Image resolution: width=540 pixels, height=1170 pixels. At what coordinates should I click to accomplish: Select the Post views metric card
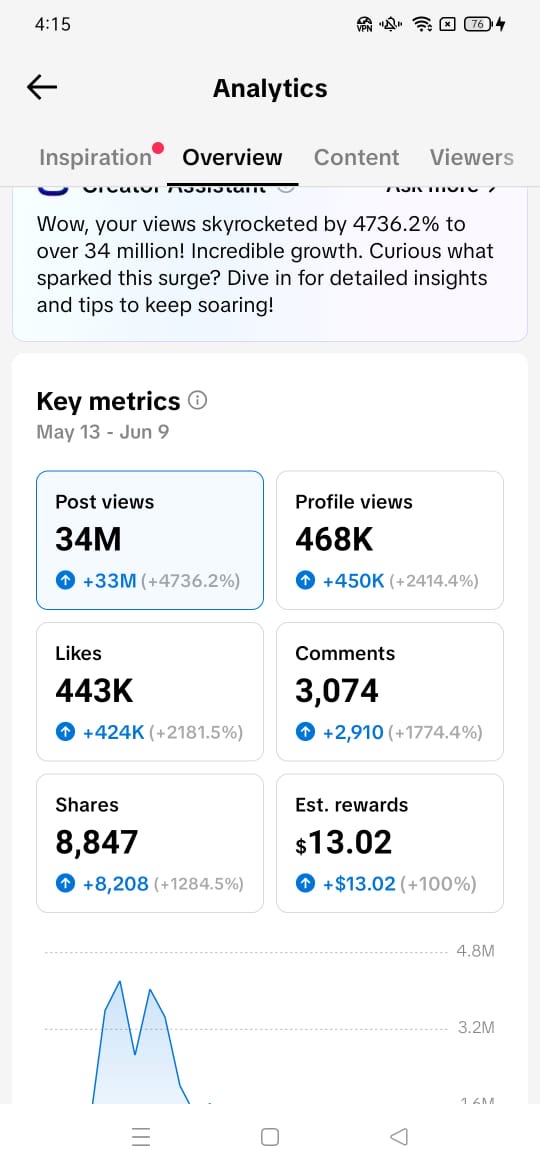tap(150, 540)
